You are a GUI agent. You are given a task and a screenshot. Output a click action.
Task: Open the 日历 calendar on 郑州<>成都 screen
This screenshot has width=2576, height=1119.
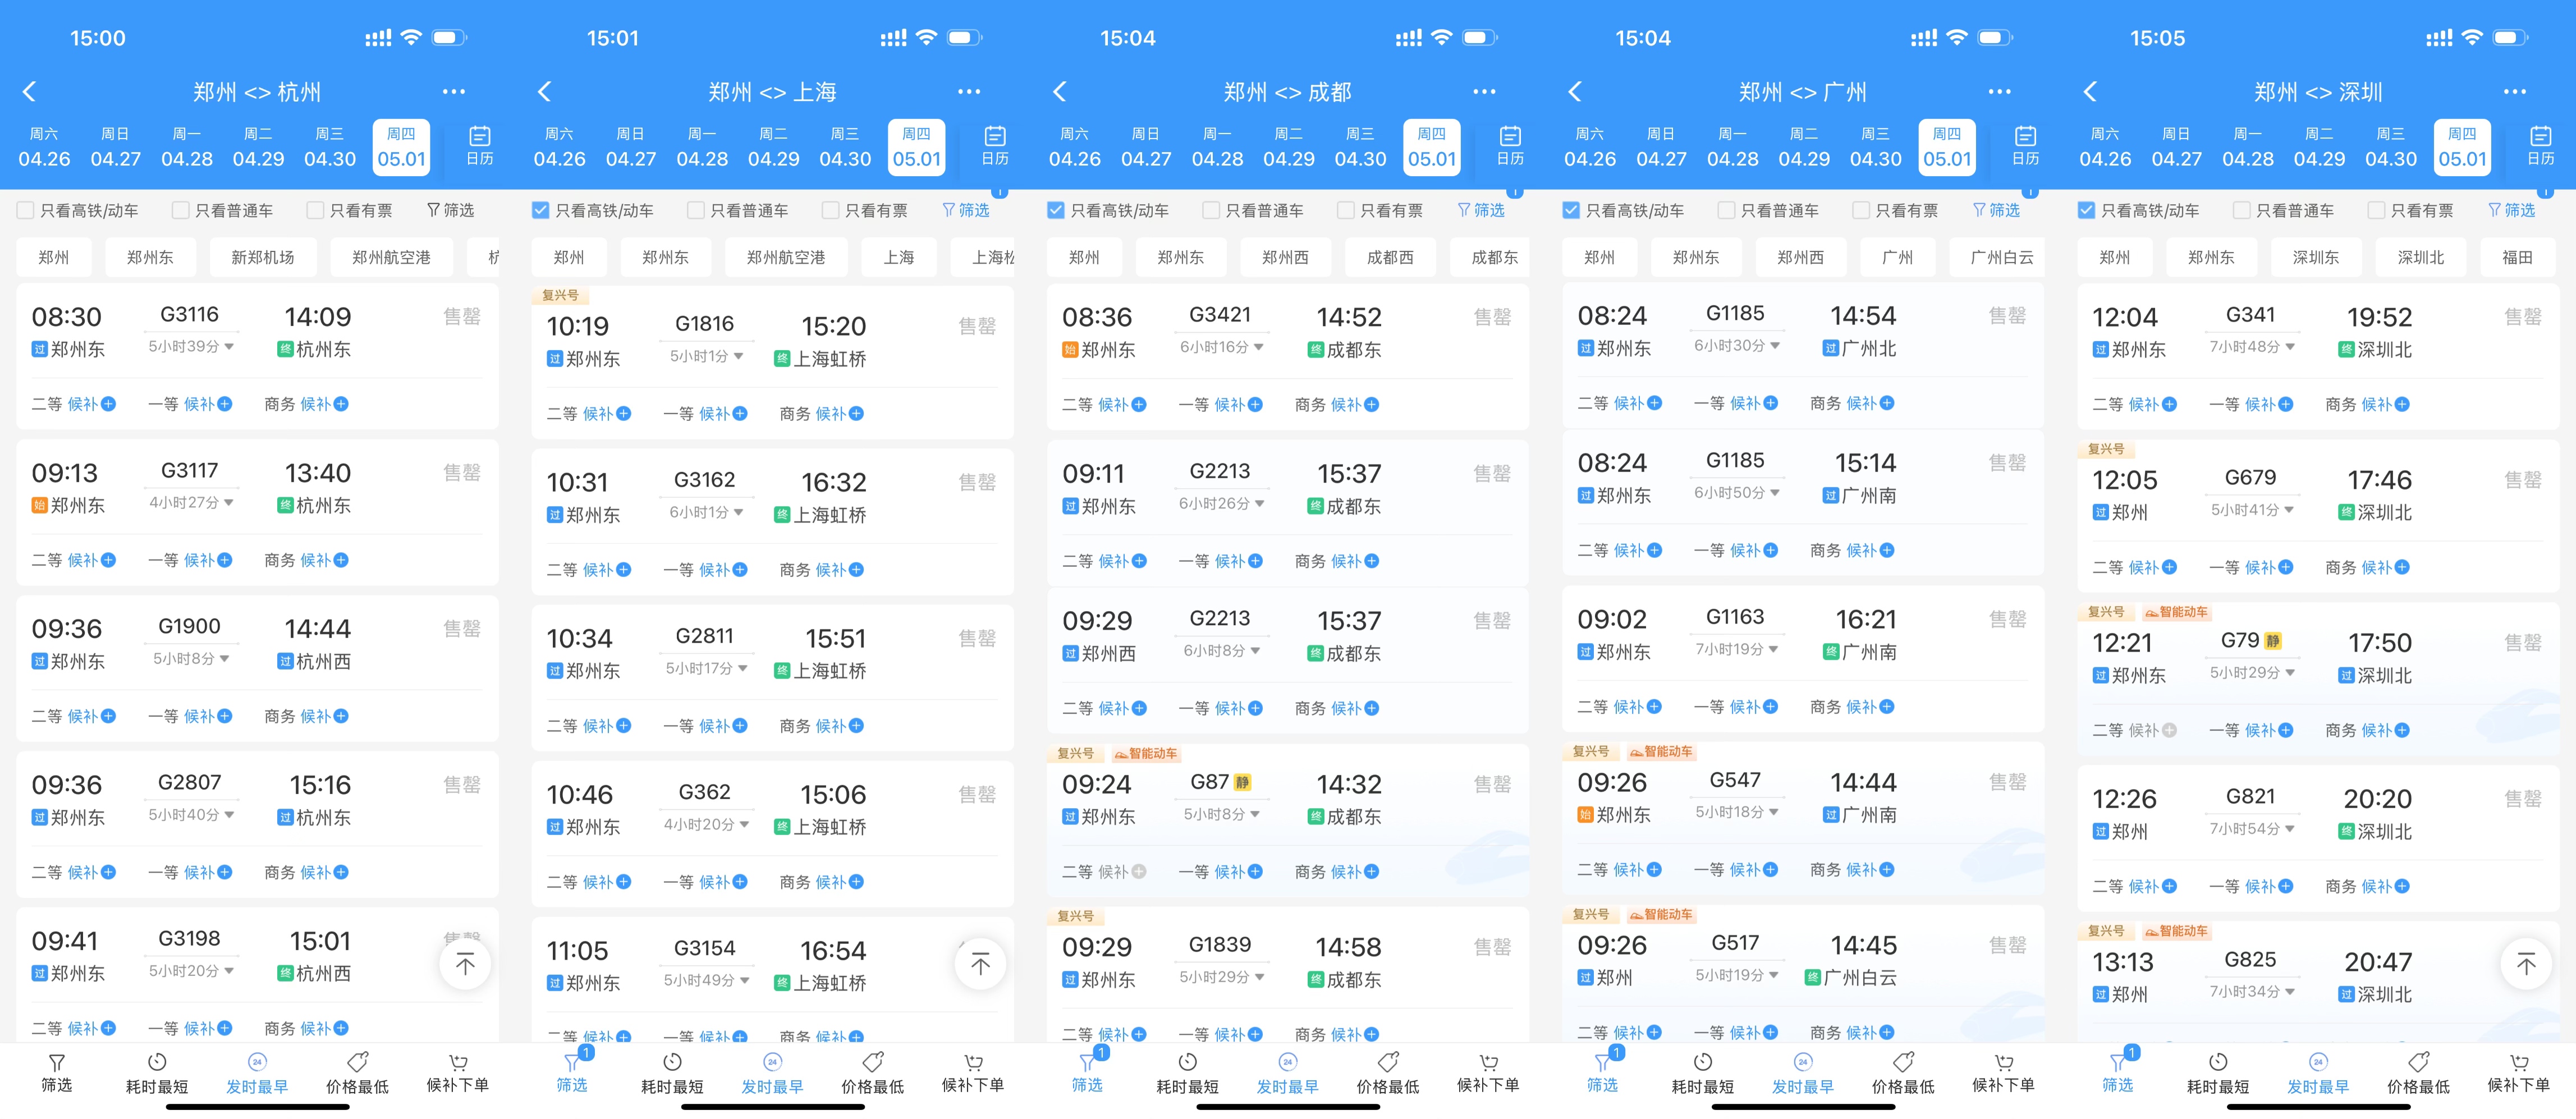coord(1510,146)
